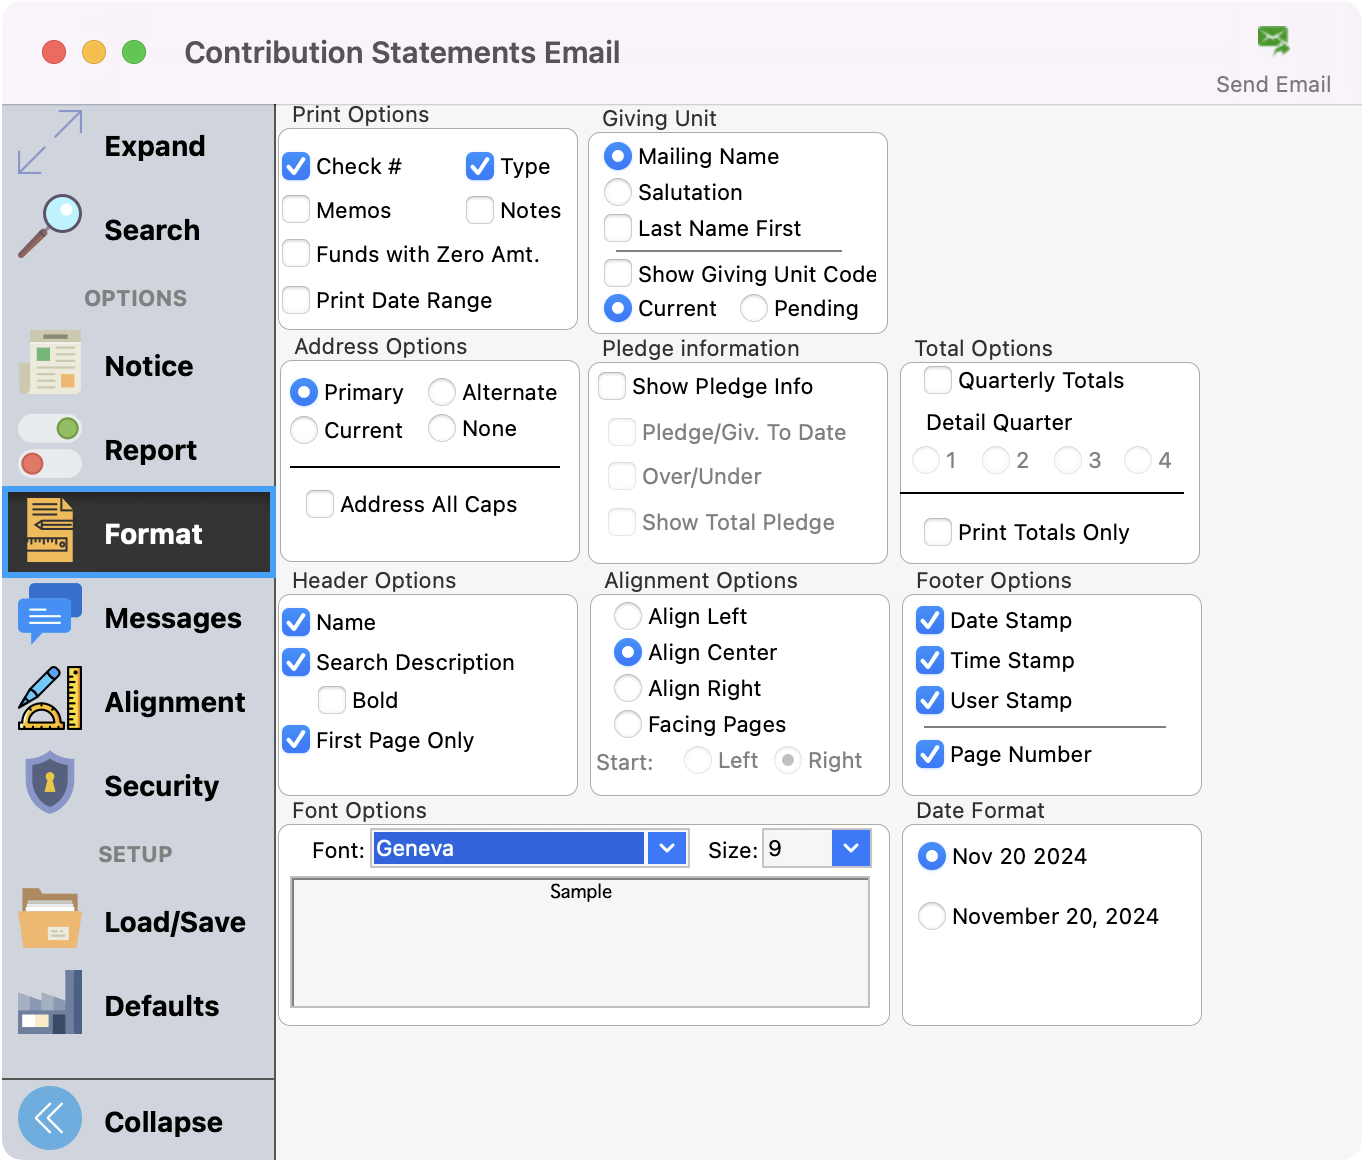Viewport: 1362px width, 1160px height.
Task: Uncheck the Date Stamp footer option
Action: tap(930, 620)
